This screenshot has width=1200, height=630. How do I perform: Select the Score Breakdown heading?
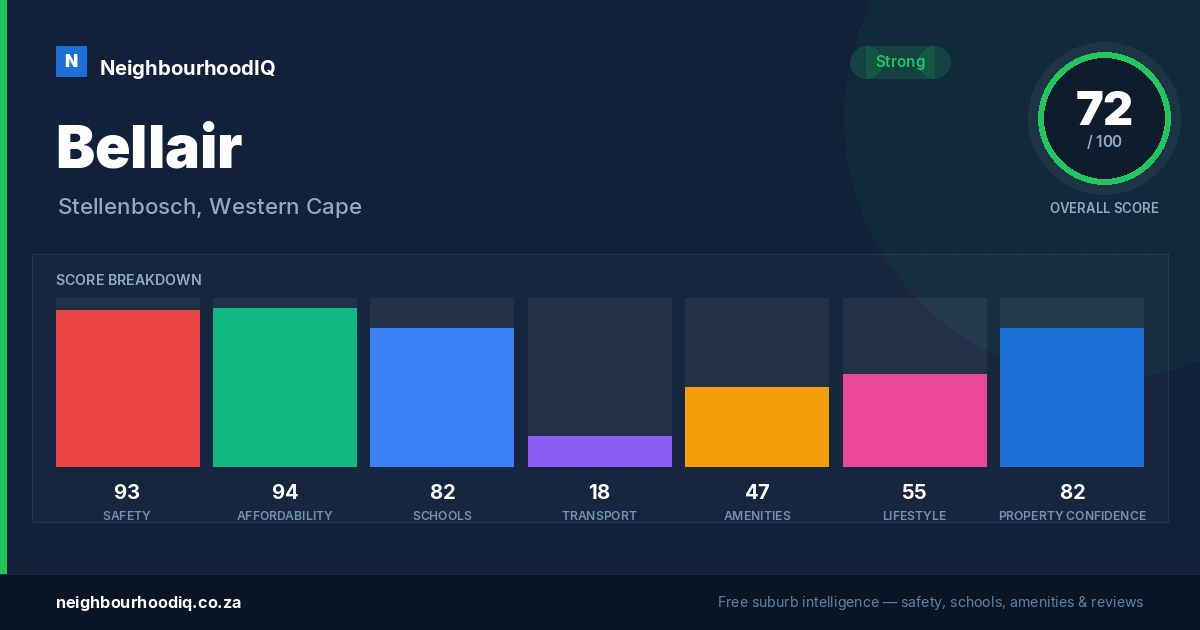[129, 280]
